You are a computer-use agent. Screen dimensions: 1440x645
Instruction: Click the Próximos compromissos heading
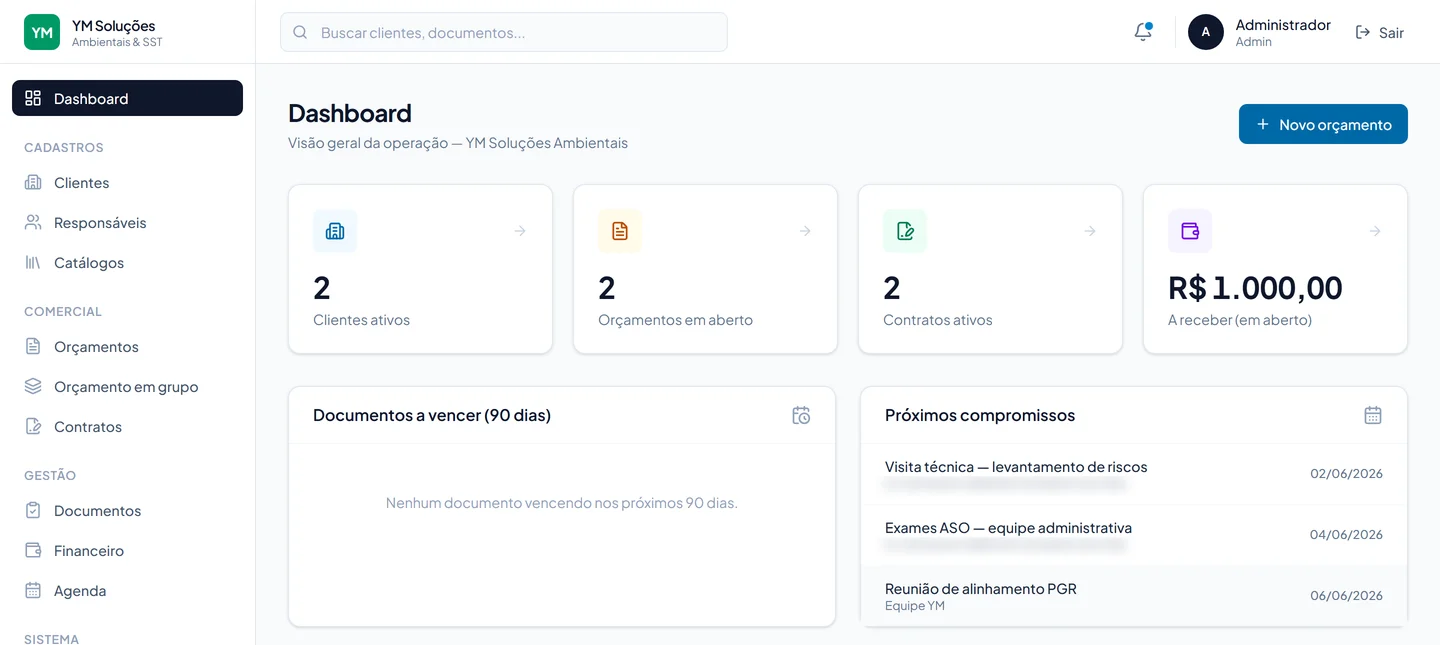[x=980, y=415]
